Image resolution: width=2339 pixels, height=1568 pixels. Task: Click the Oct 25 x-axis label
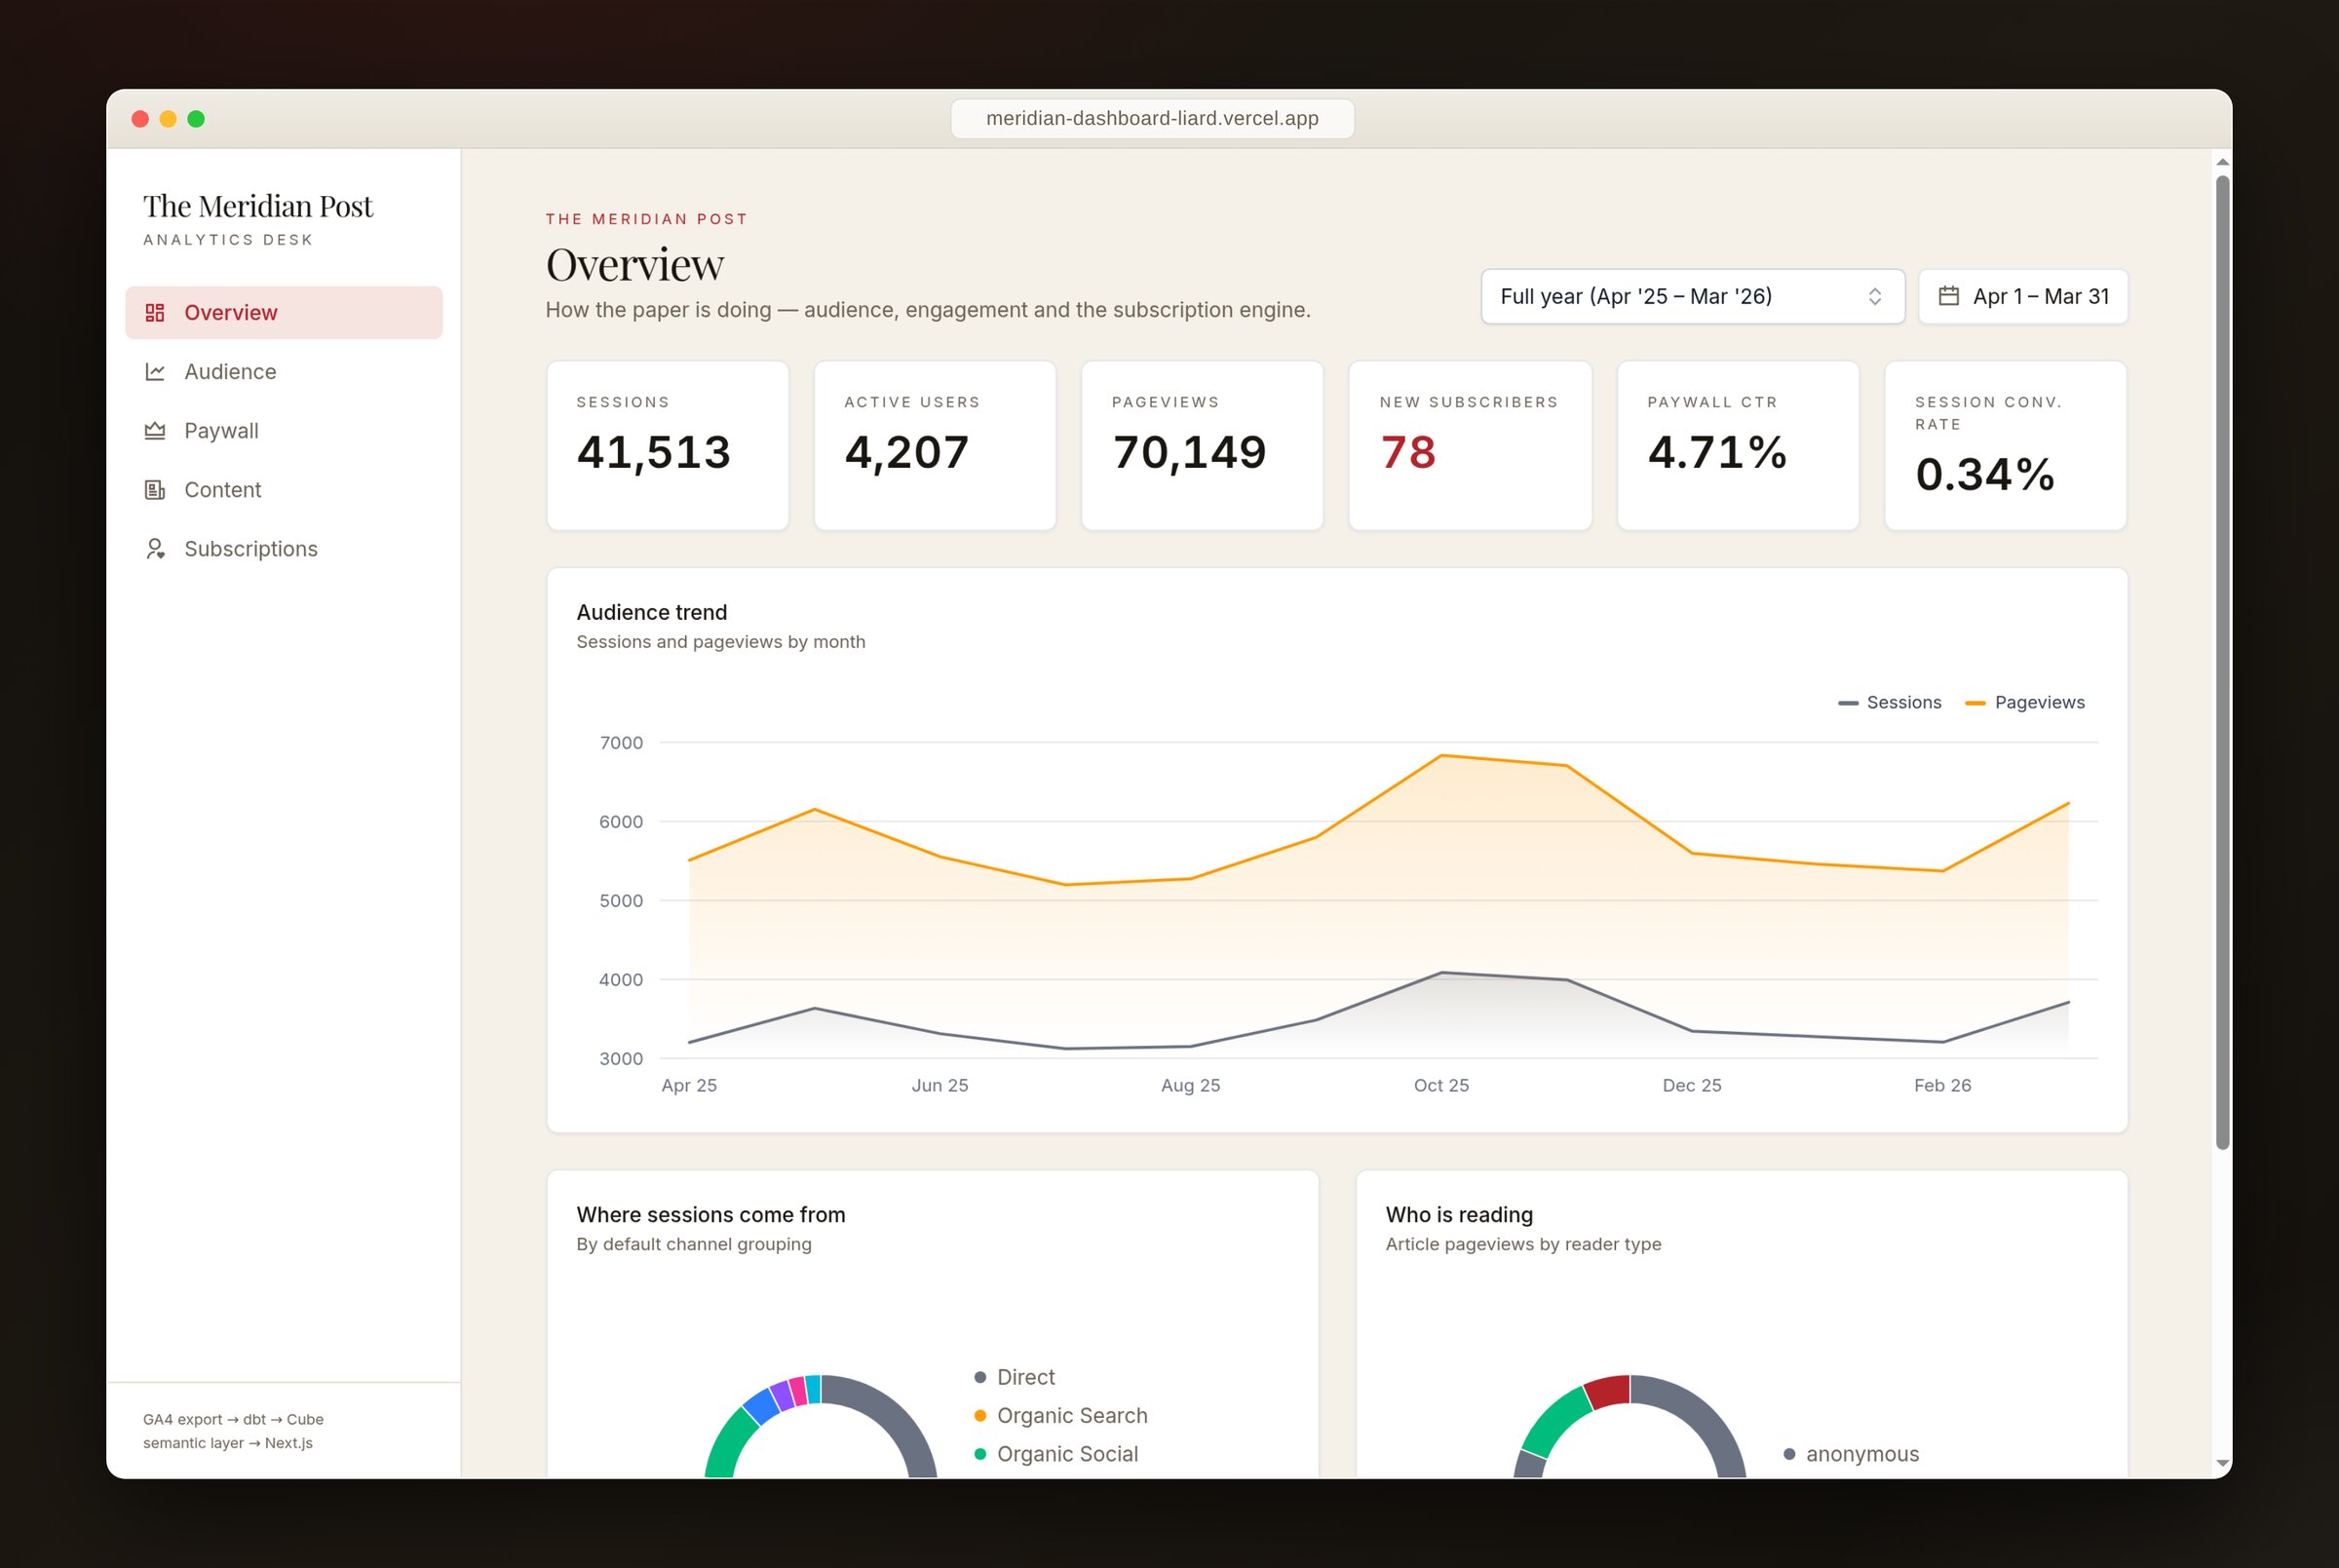[1441, 1086]
